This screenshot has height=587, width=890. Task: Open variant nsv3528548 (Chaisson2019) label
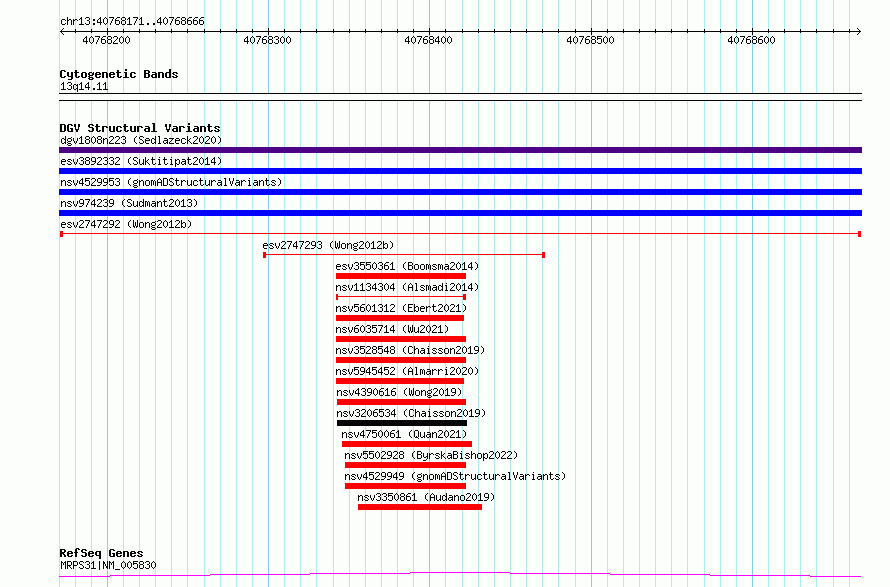tap(410, 350)
